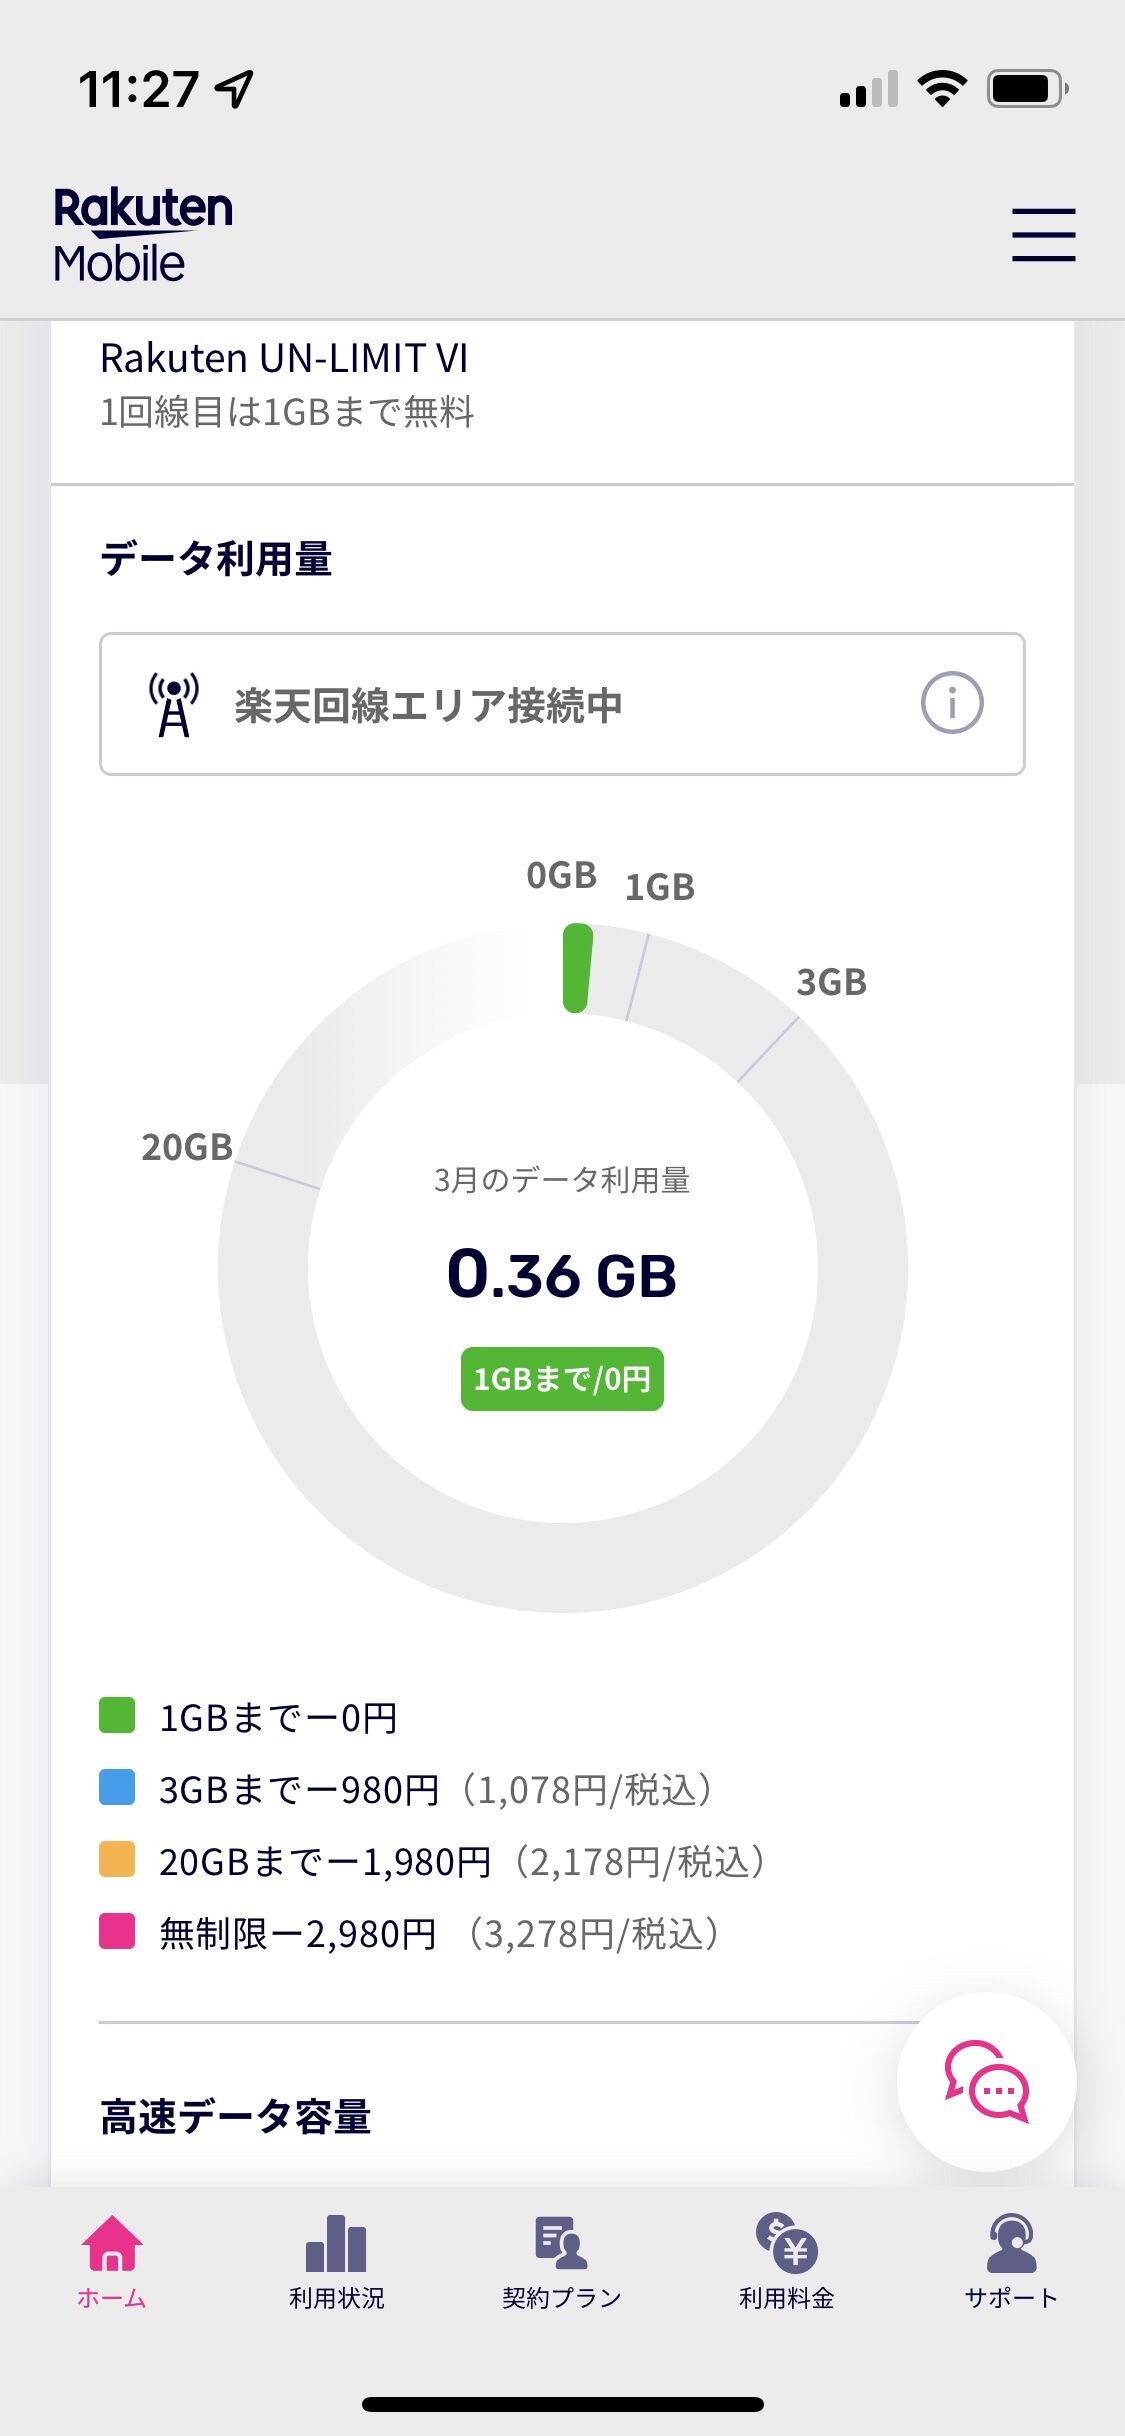Image resolution: width=1125 pixels, height=2436 pixels.
Task: Tap the 高速データ容量 section heading
Action: click(x=236, y=2117)
